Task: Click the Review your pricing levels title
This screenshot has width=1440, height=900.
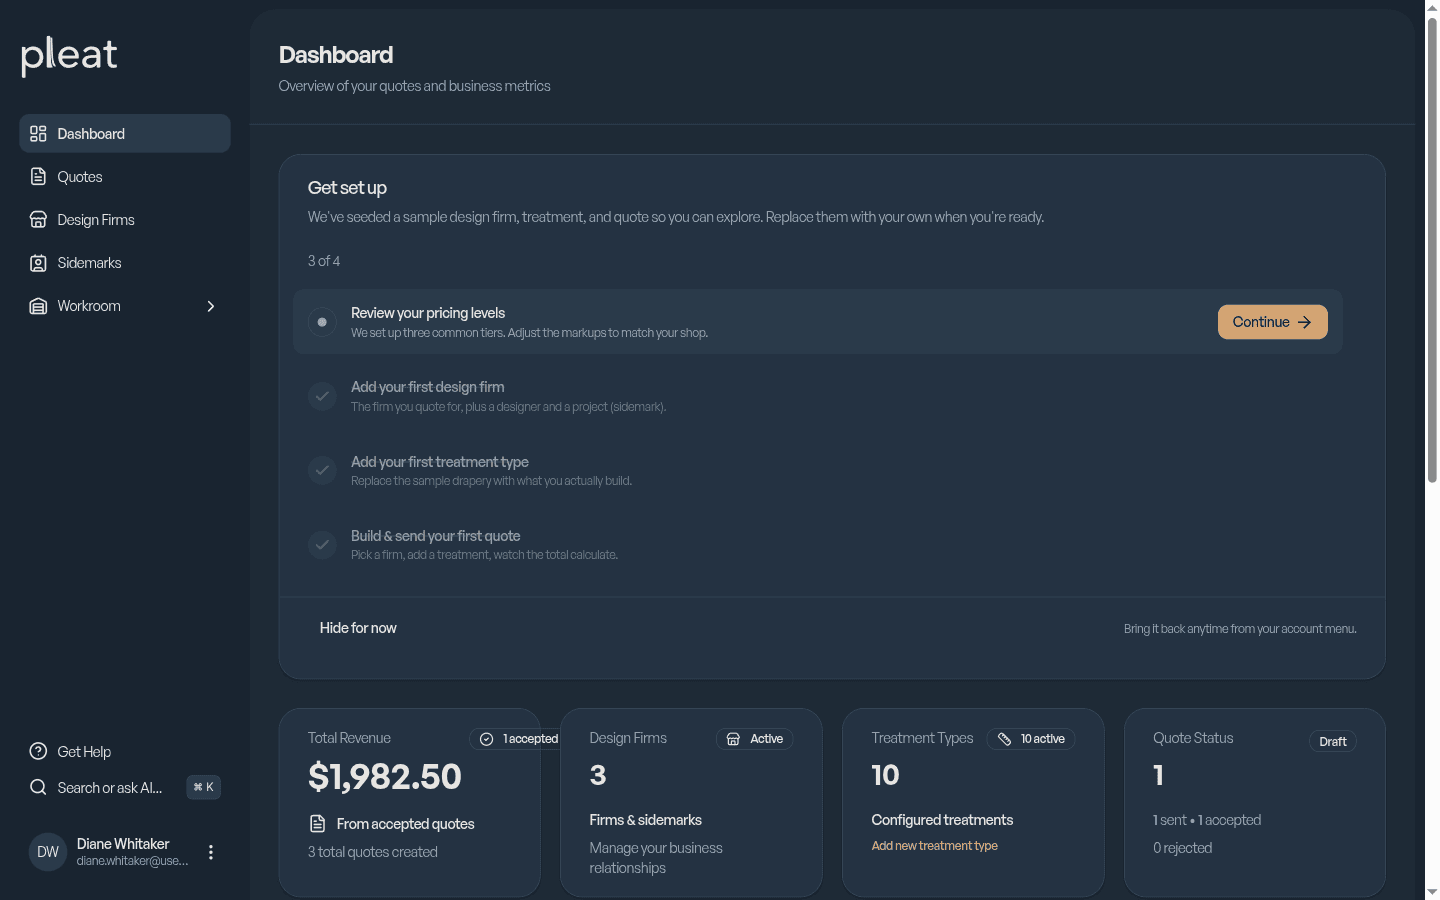Action: point(428,313)
